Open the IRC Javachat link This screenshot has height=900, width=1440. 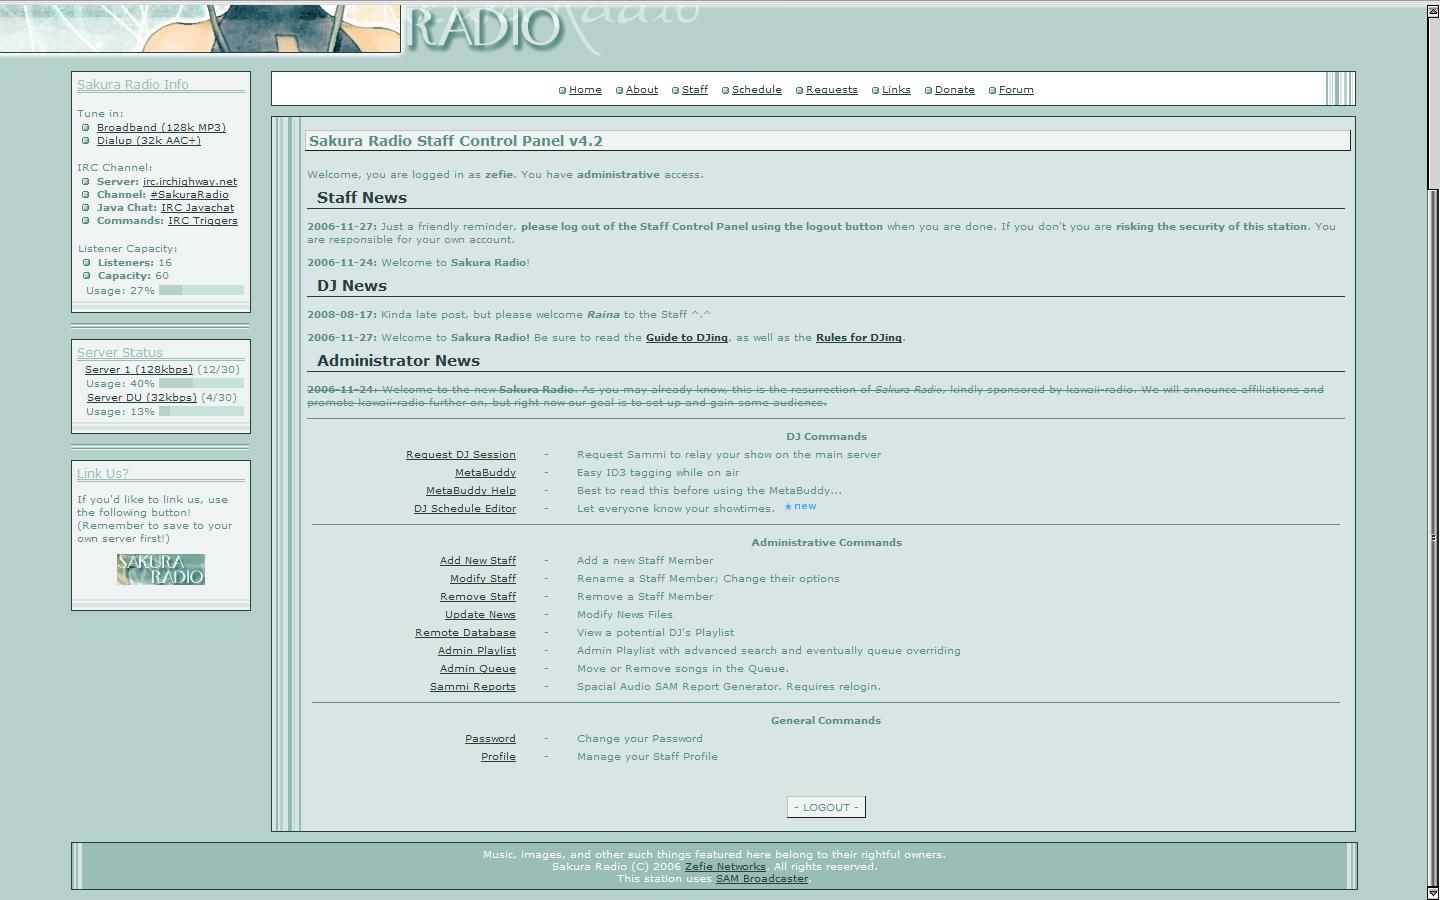[197, 208]
